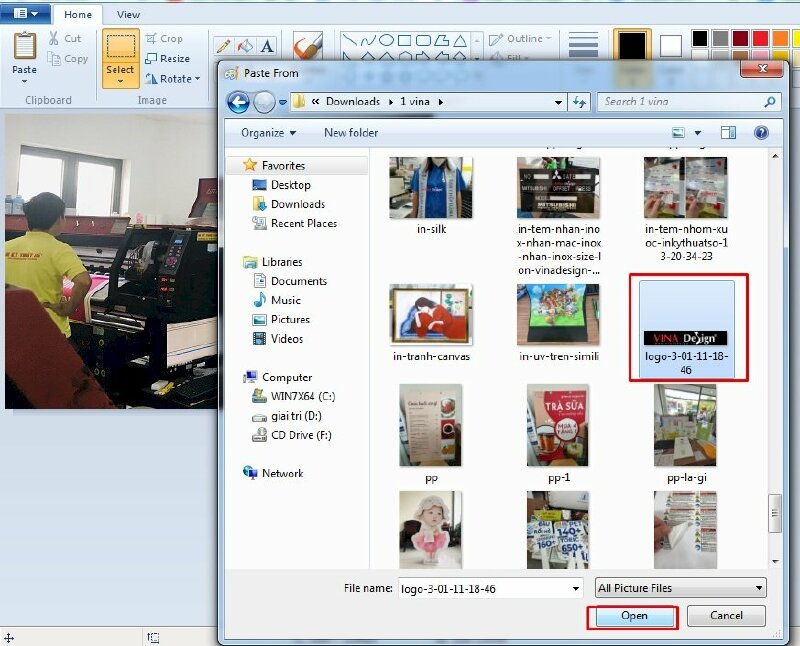Pick the red color swatch in palette

[x=761, y=38]
